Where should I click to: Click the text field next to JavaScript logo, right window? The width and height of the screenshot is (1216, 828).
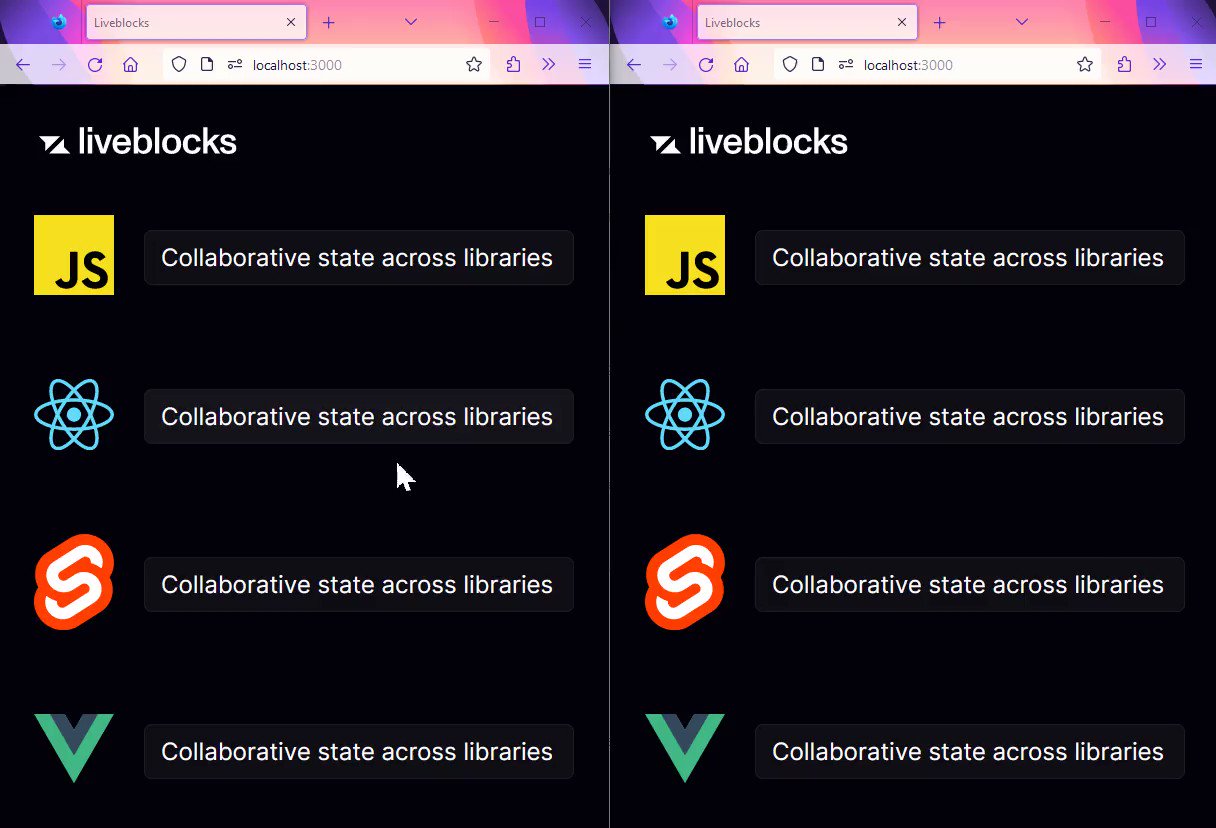[970, 258]
